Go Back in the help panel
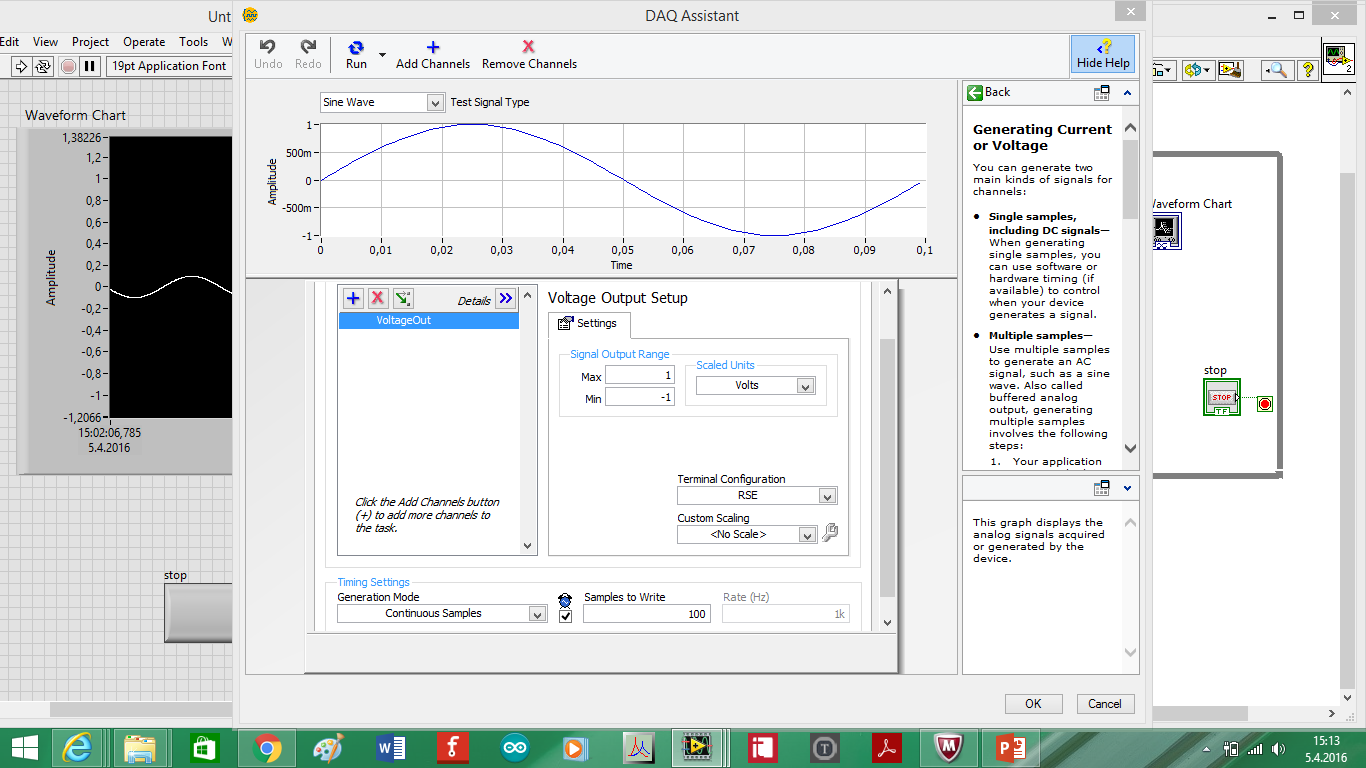This screenshot has width=1366, height=768. click(989, 92)
